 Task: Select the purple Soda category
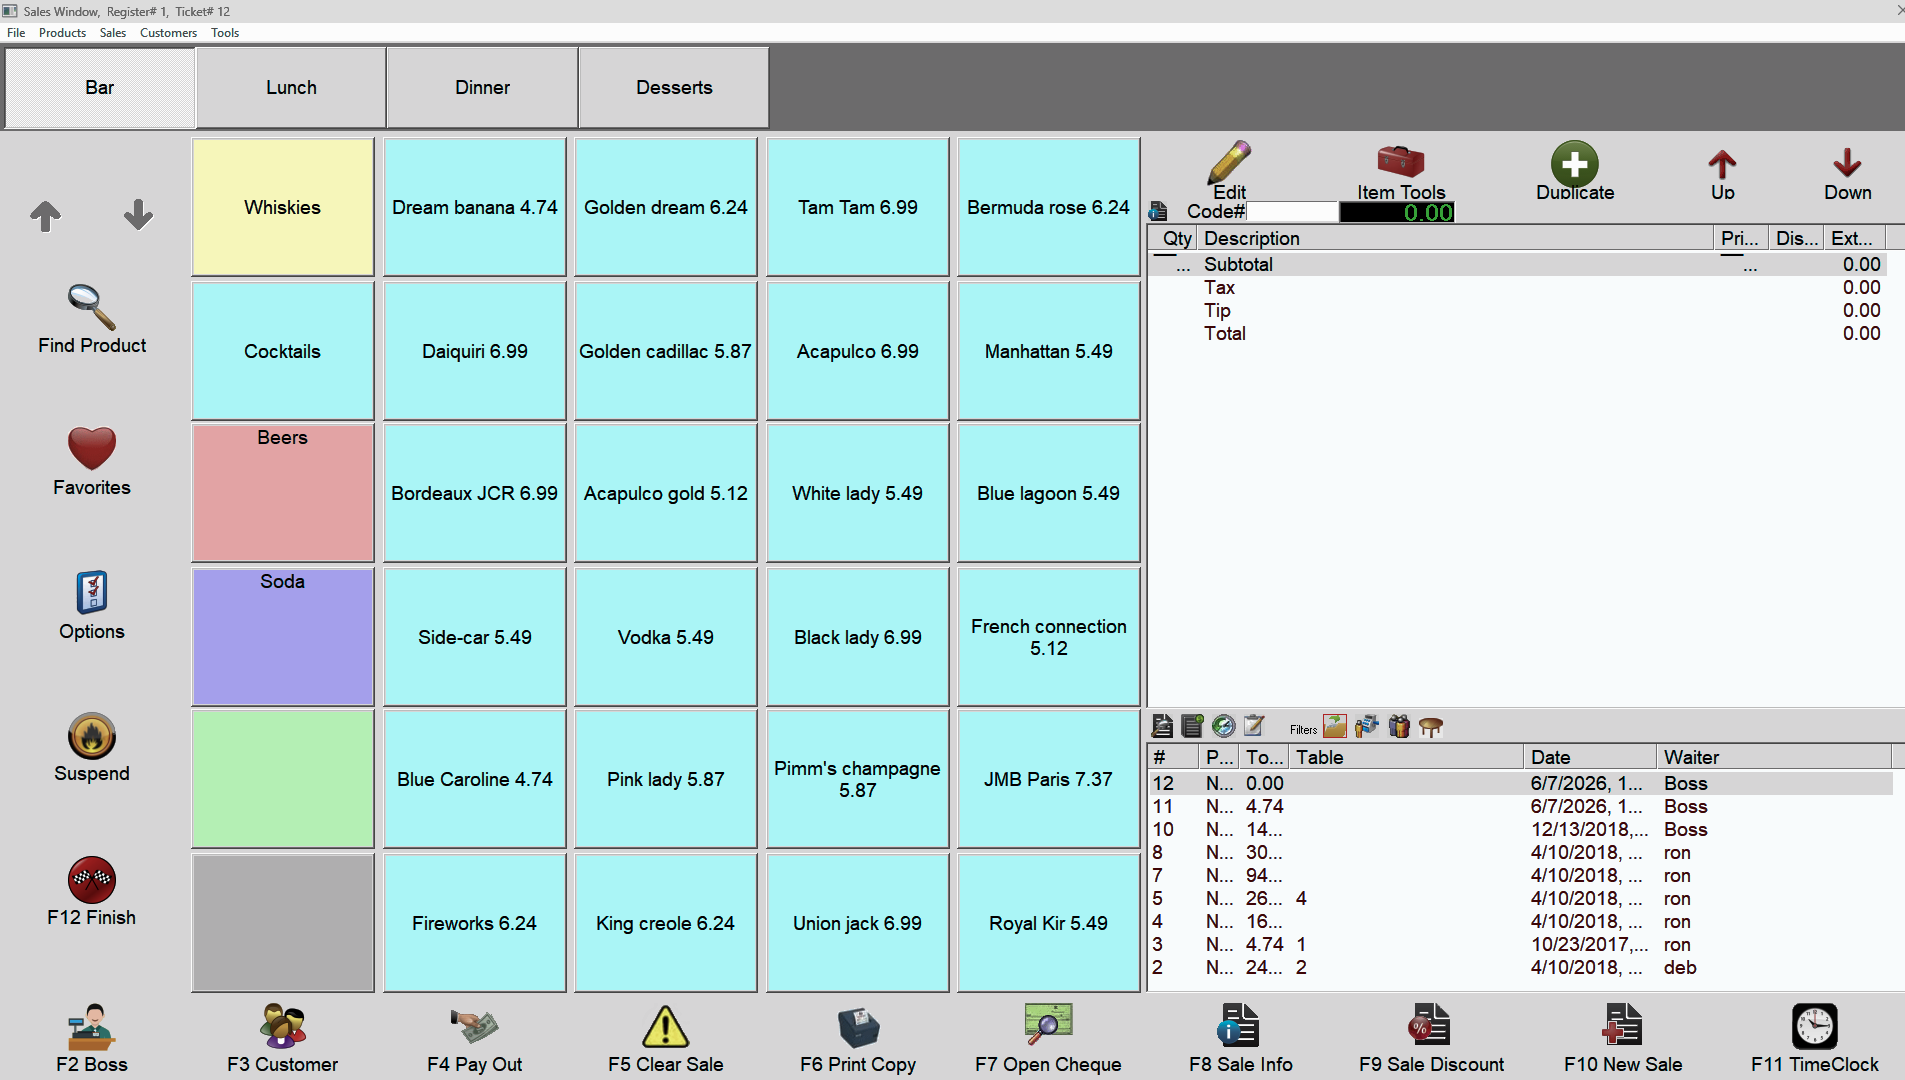(283, 637)
